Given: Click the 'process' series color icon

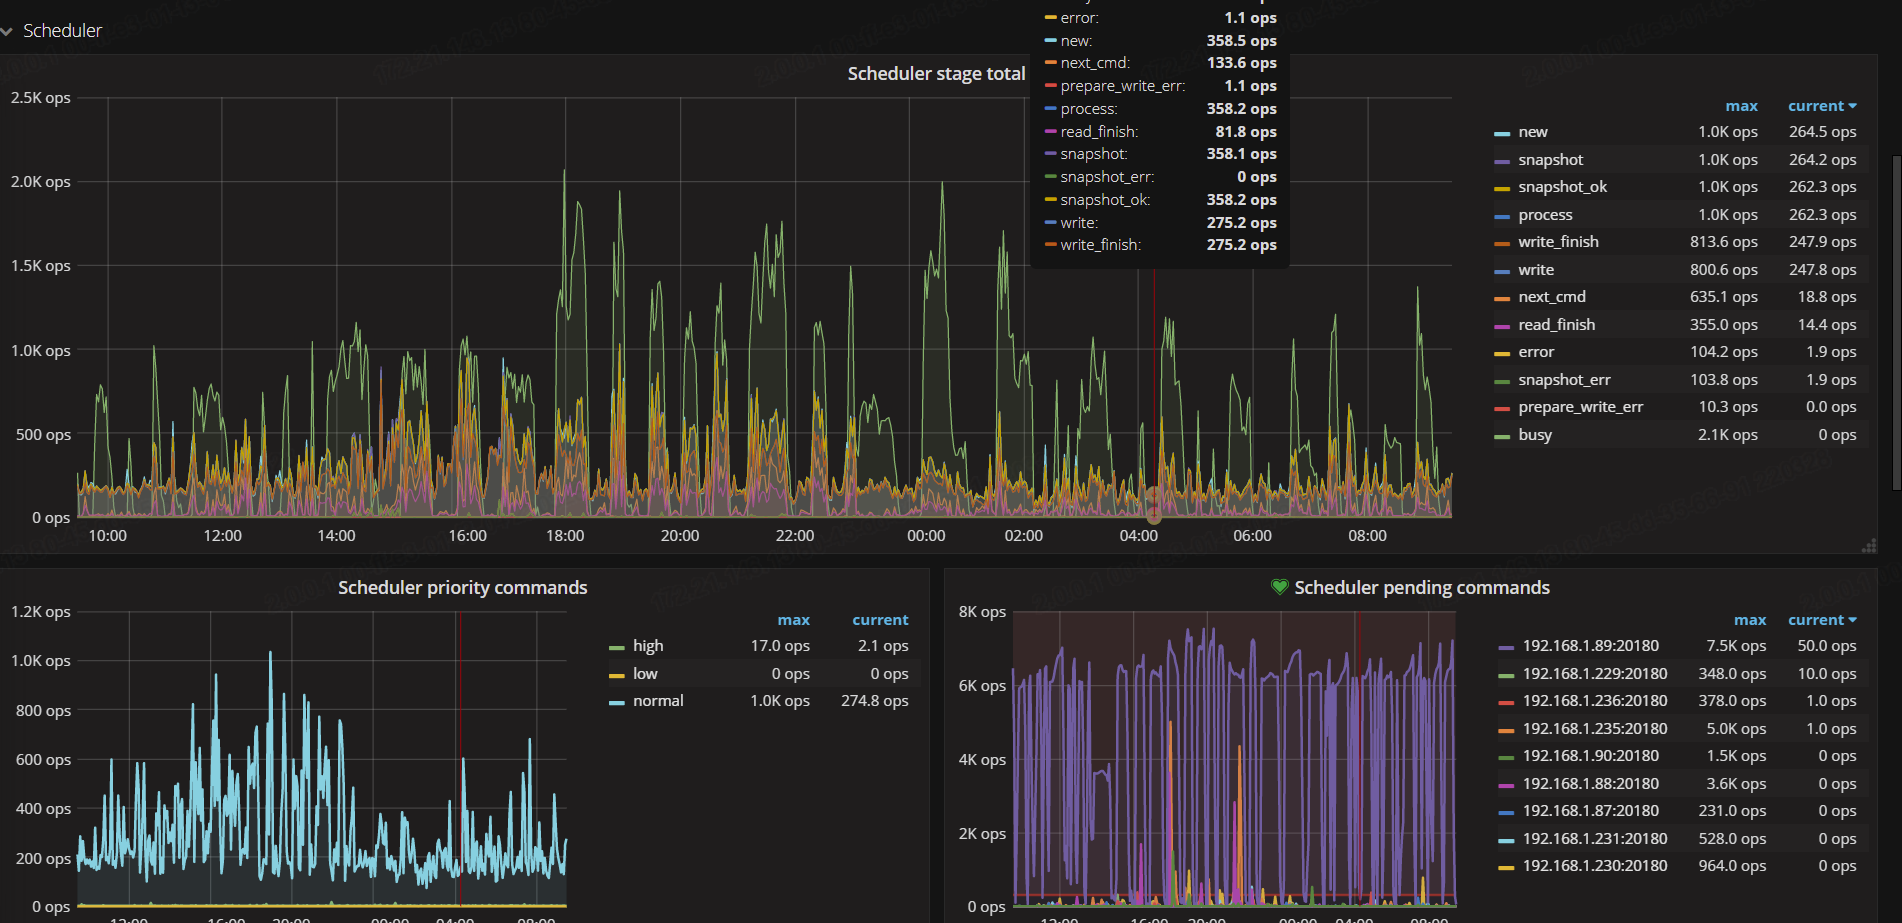Looking at the screenshot, I should click(x=1501, y=216).
